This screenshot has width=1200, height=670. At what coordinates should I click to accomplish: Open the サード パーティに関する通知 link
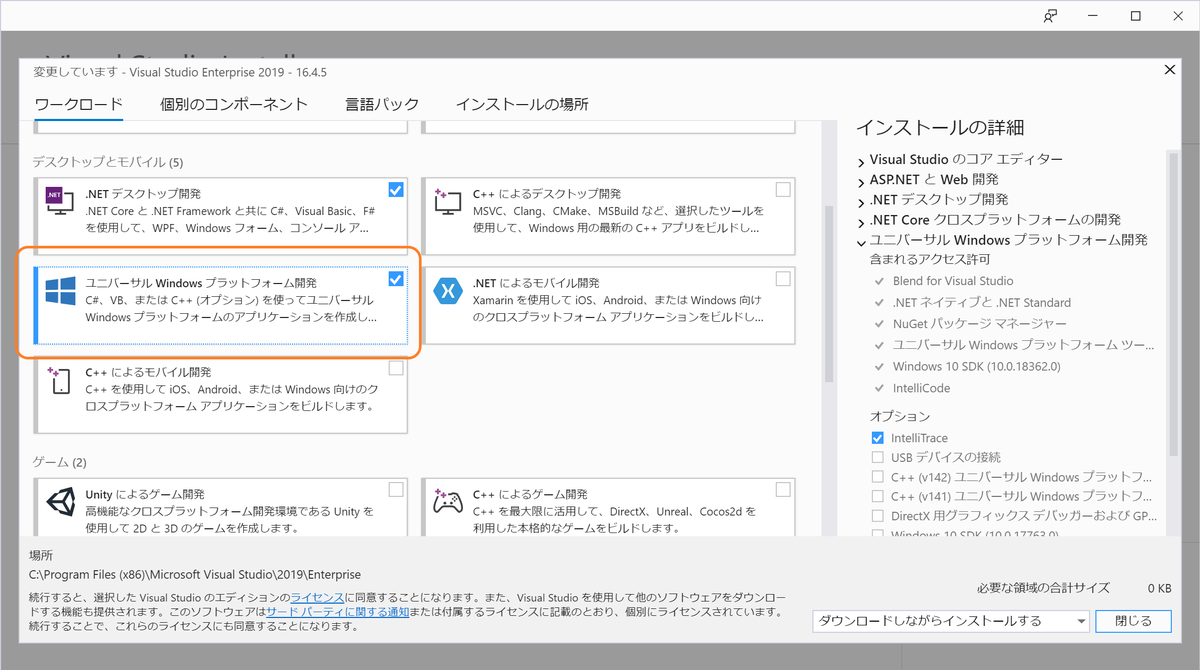336,611
